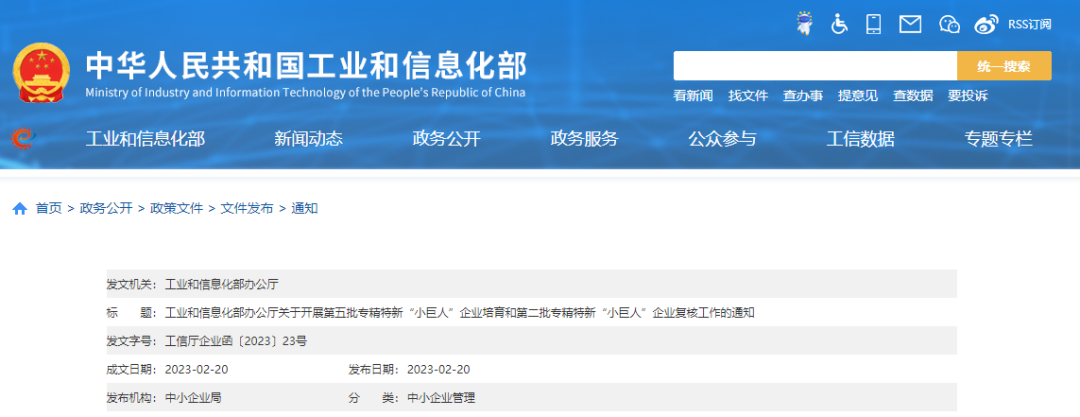Click the search input field

click(x=815, y=66)
